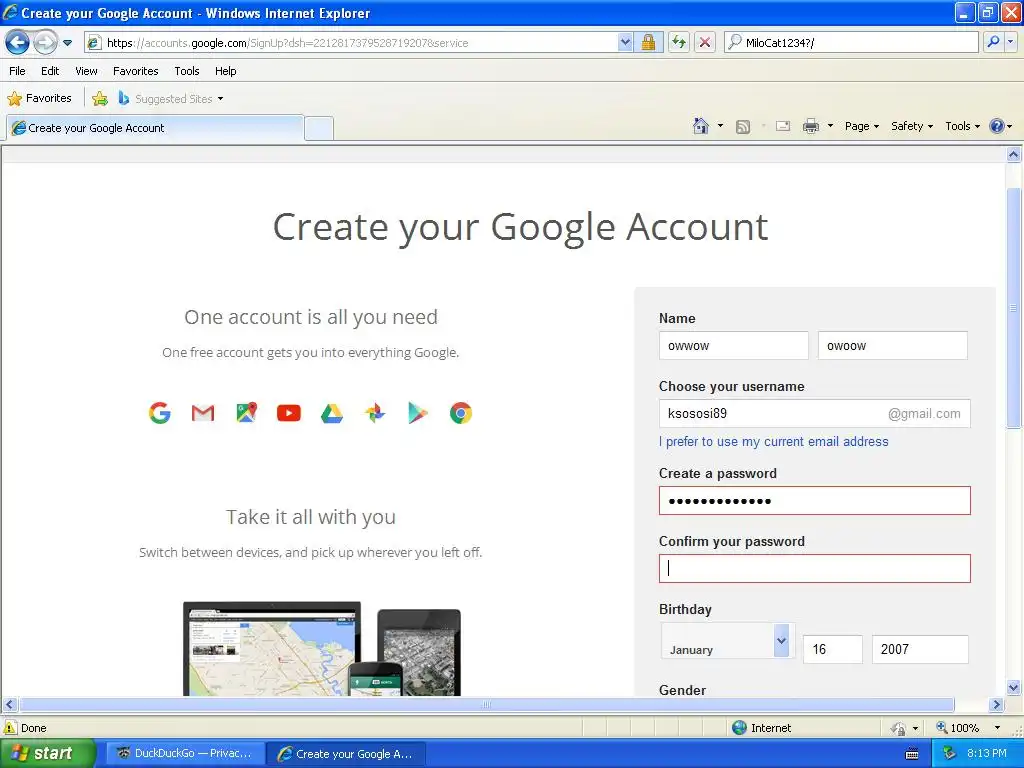This screenshot has width=1024, height=768.
Task: Click the last name field with owoow
Action: point(893,345)
